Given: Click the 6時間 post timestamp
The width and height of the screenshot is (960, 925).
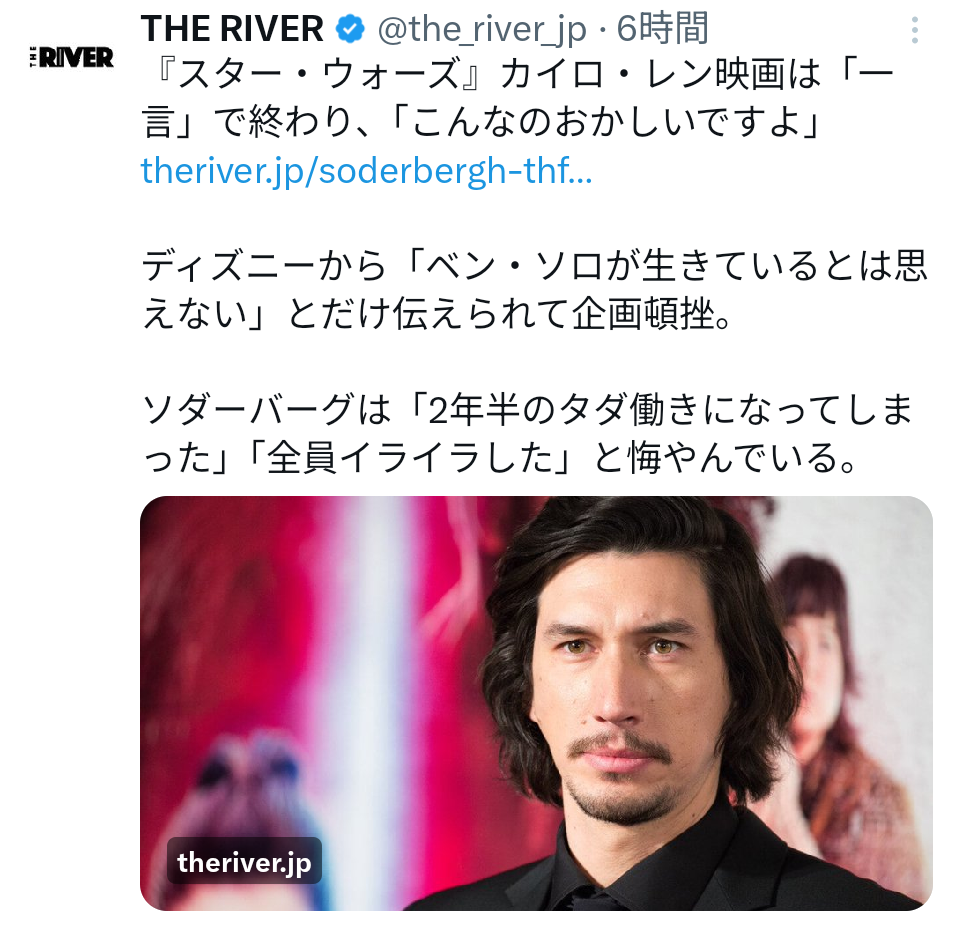Looking at the screenshot, I should point(662,28).
